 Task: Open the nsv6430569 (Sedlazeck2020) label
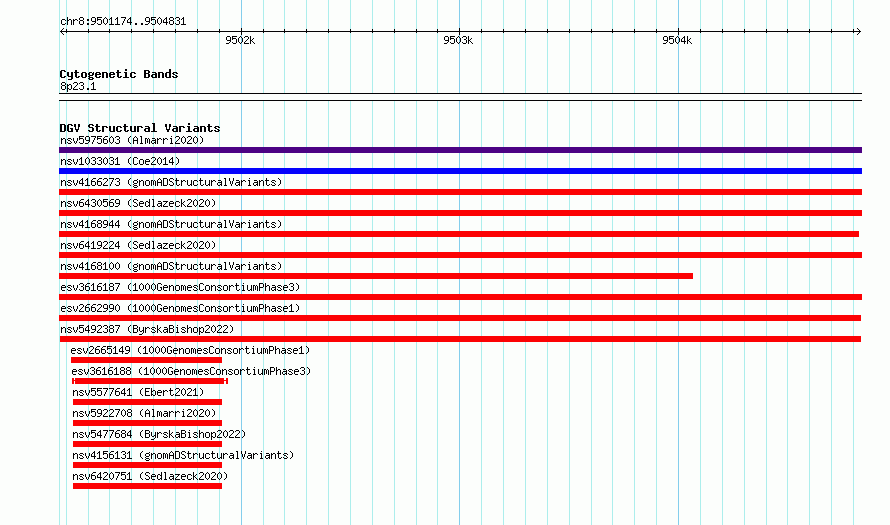pos(138,203)
